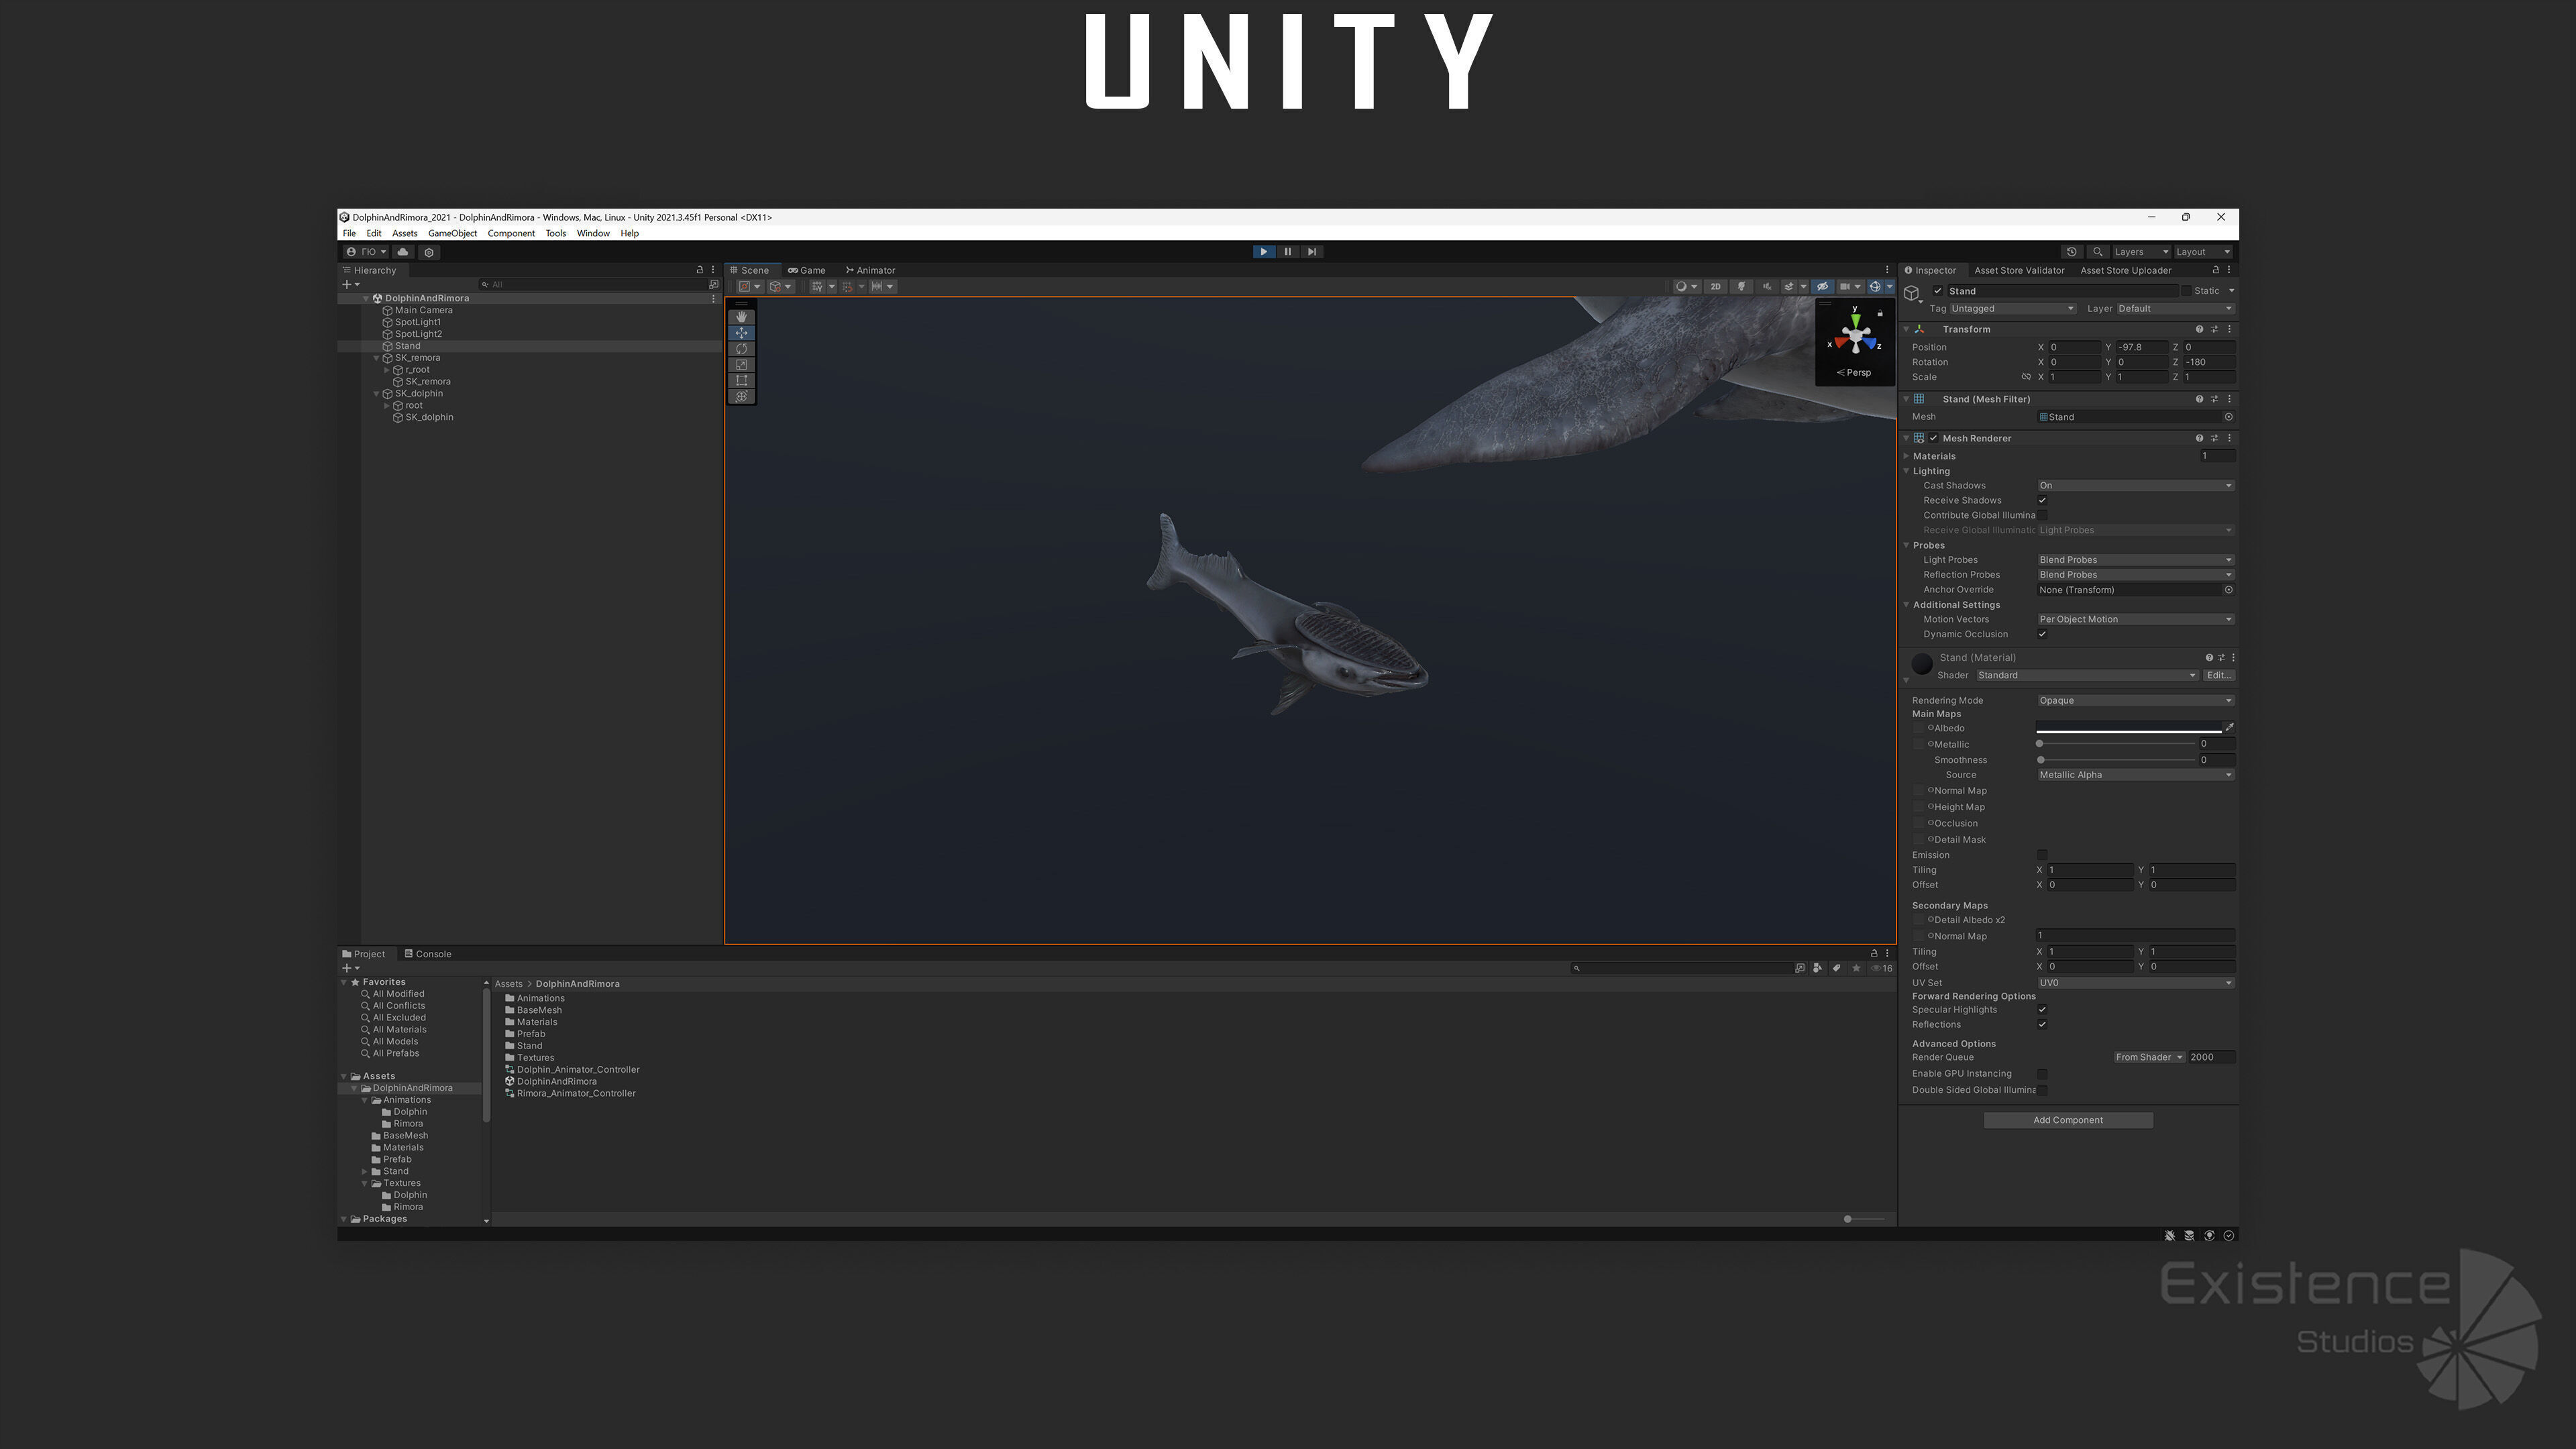Collapse SK_remora in Hierarchy
The image size is (2576, 1449).
tap(376, 358)
